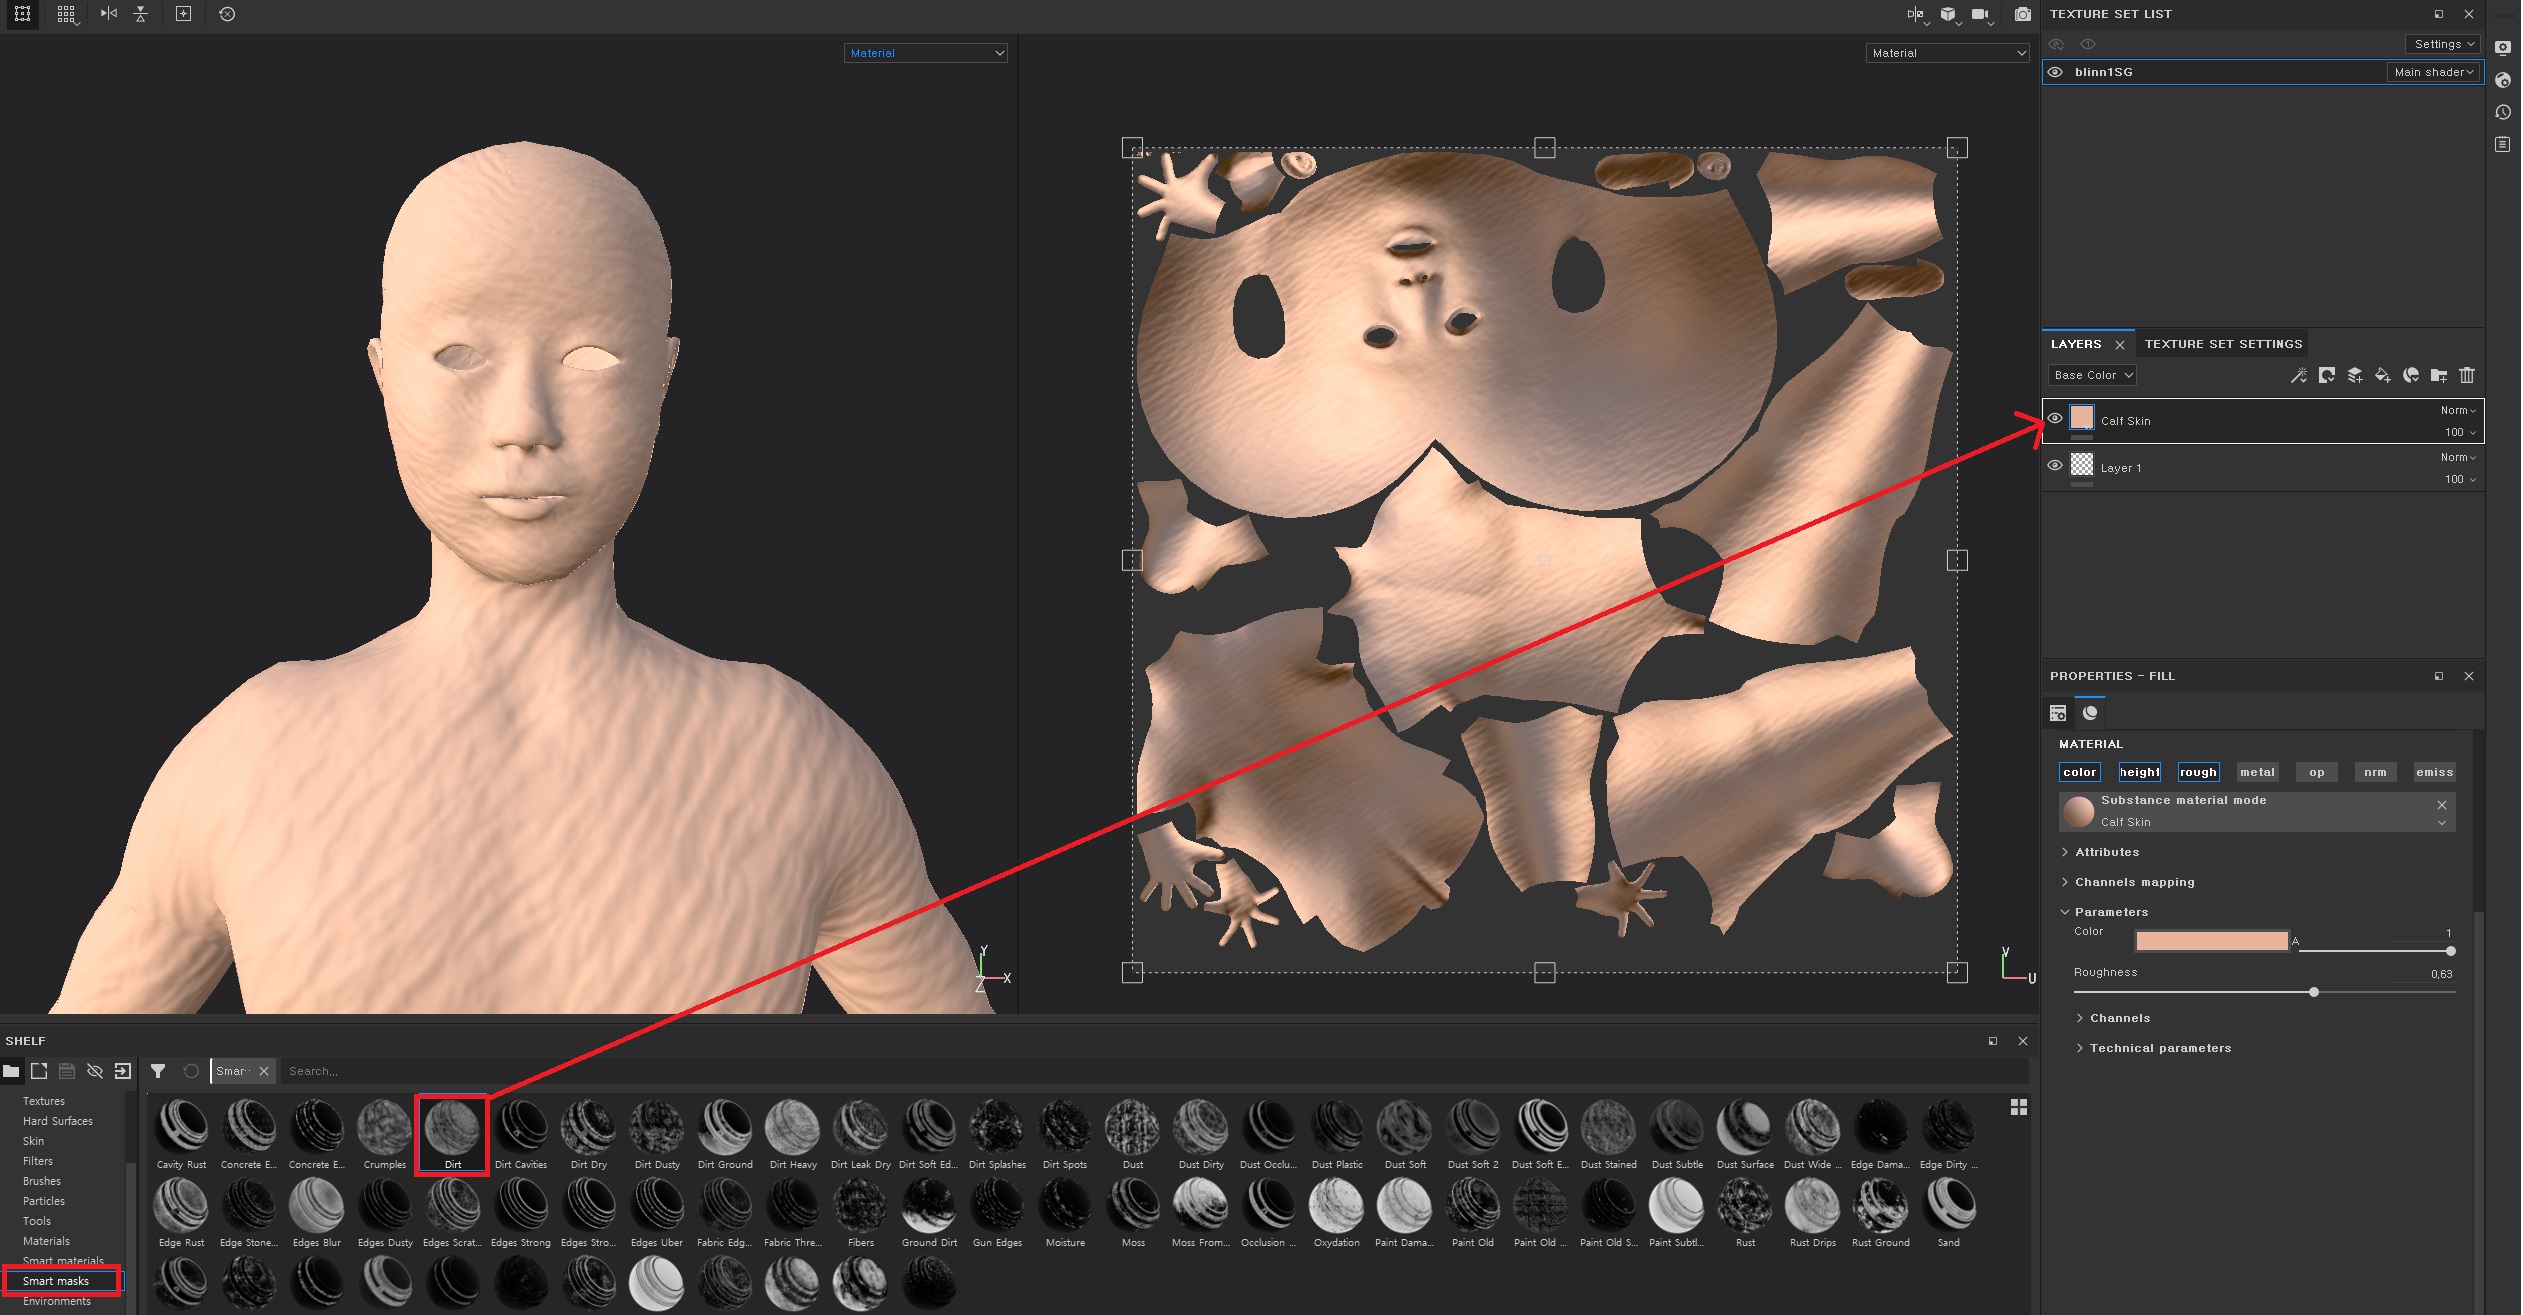The image size is (2523, 1315).
Task: Click the screenshot camera icon in top toolbar
Action: [2022, 14]
